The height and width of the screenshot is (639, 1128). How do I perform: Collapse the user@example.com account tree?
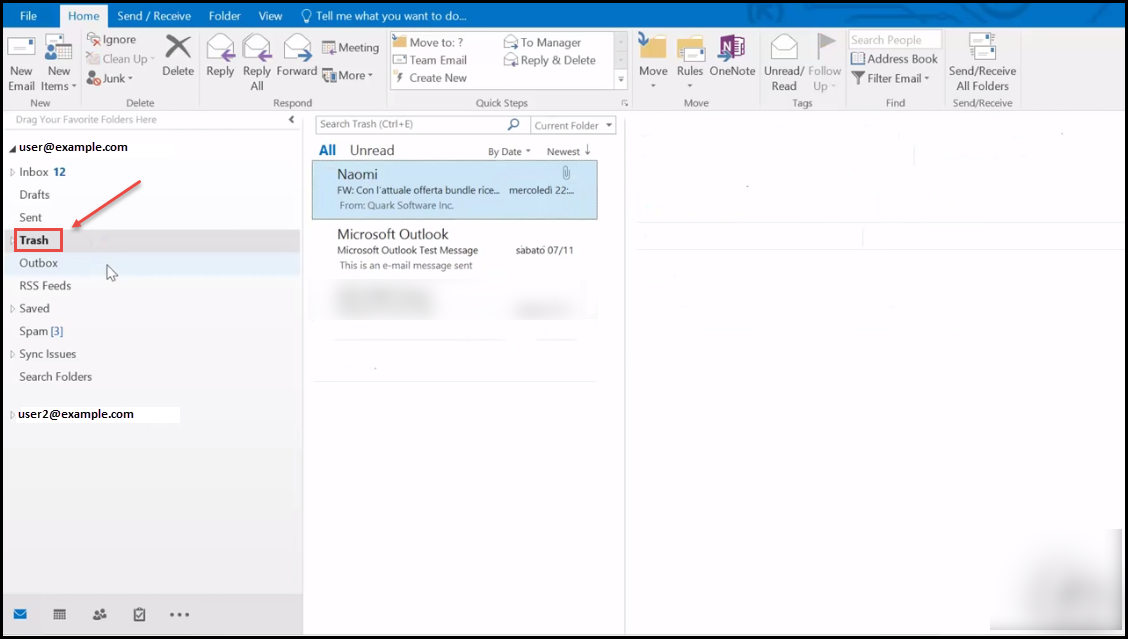(x=12, y=149)
